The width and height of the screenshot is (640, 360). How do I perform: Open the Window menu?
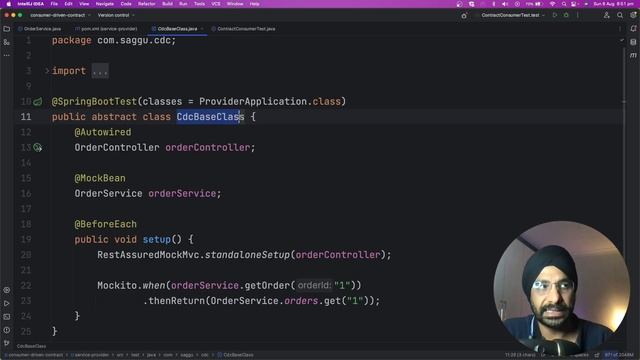coord(235,4)
